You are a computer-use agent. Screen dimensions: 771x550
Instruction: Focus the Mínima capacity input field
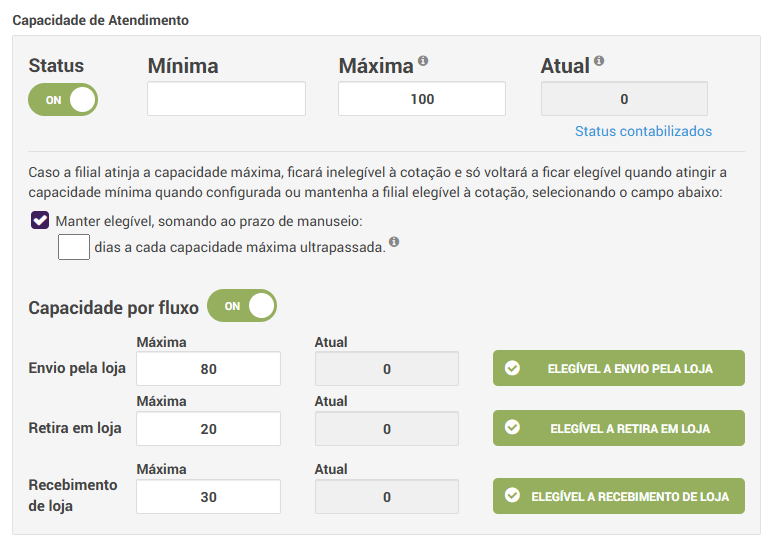[x=226, y=99]
